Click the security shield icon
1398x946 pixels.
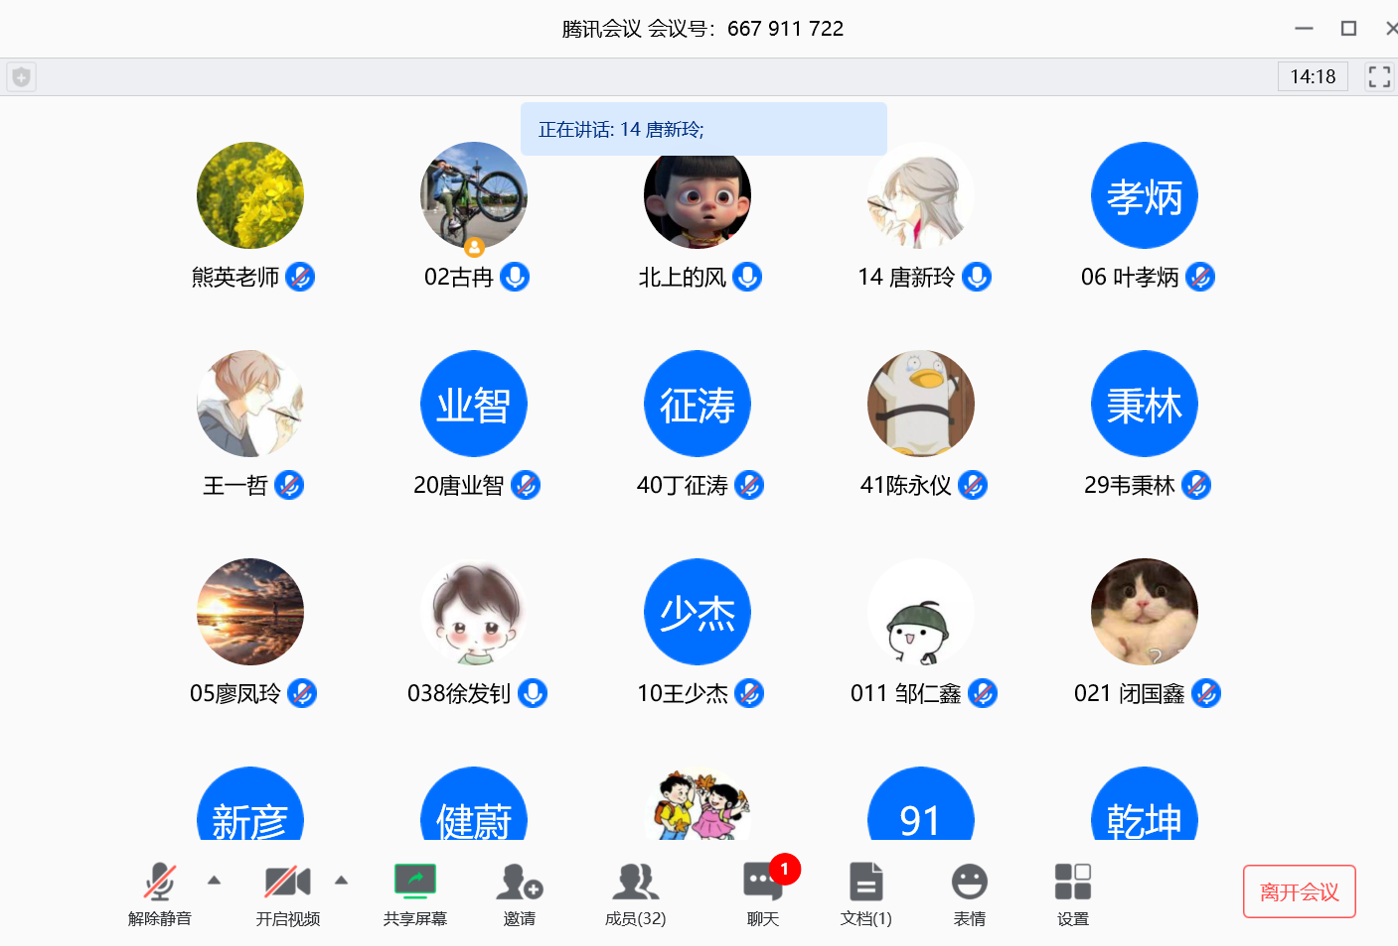(x=22, y=77)
